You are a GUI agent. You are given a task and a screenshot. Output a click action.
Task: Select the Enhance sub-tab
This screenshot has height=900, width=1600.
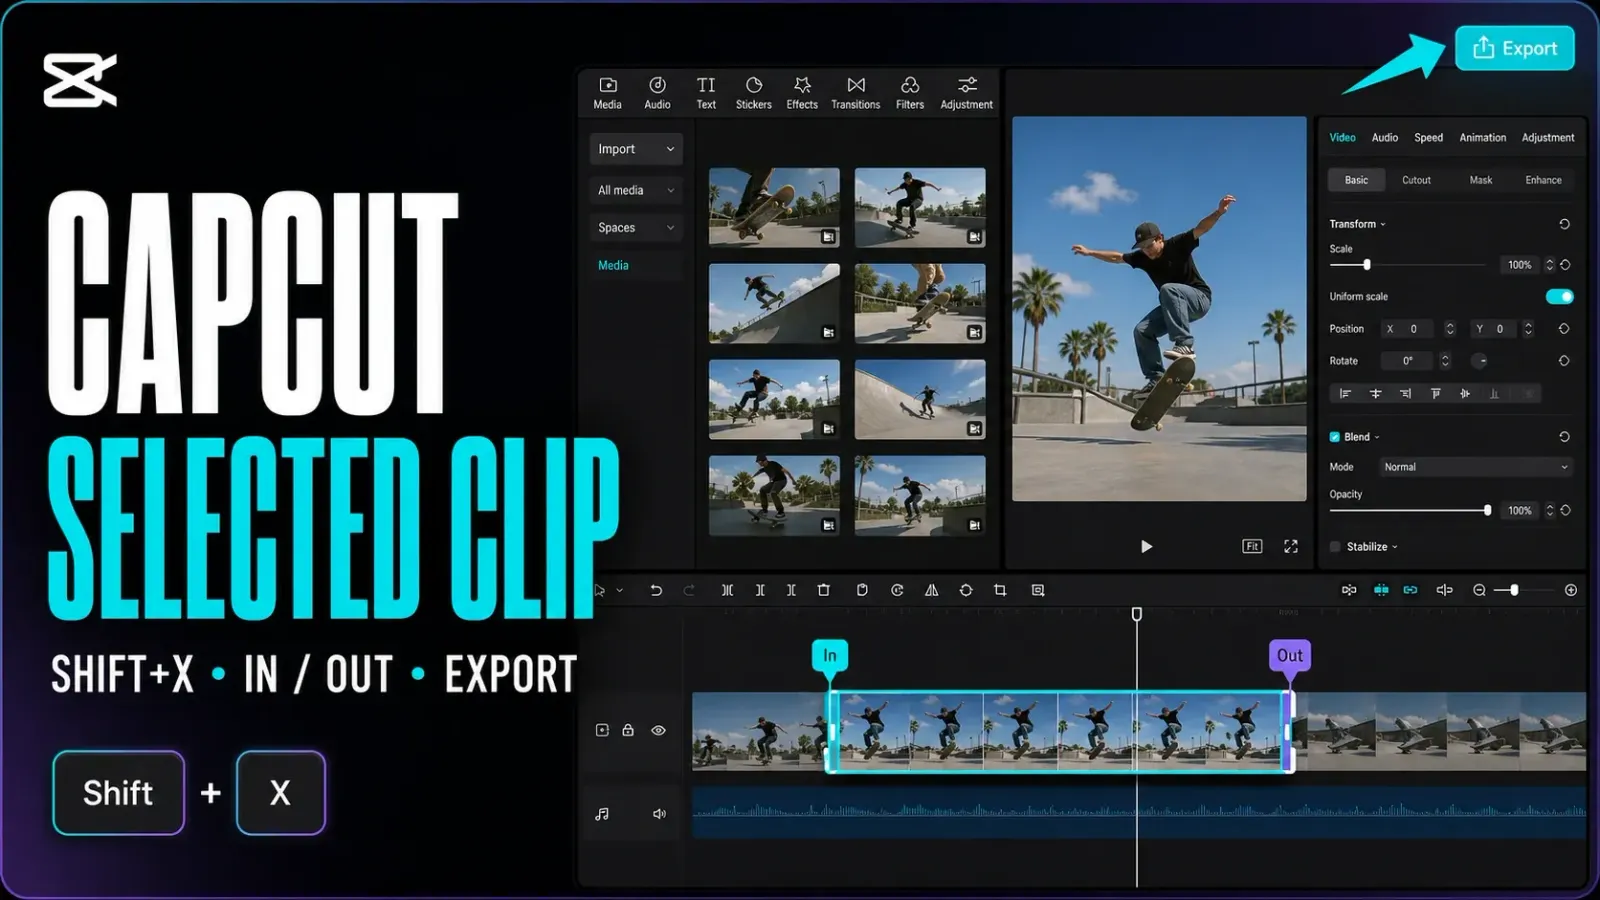(1543, 180)
